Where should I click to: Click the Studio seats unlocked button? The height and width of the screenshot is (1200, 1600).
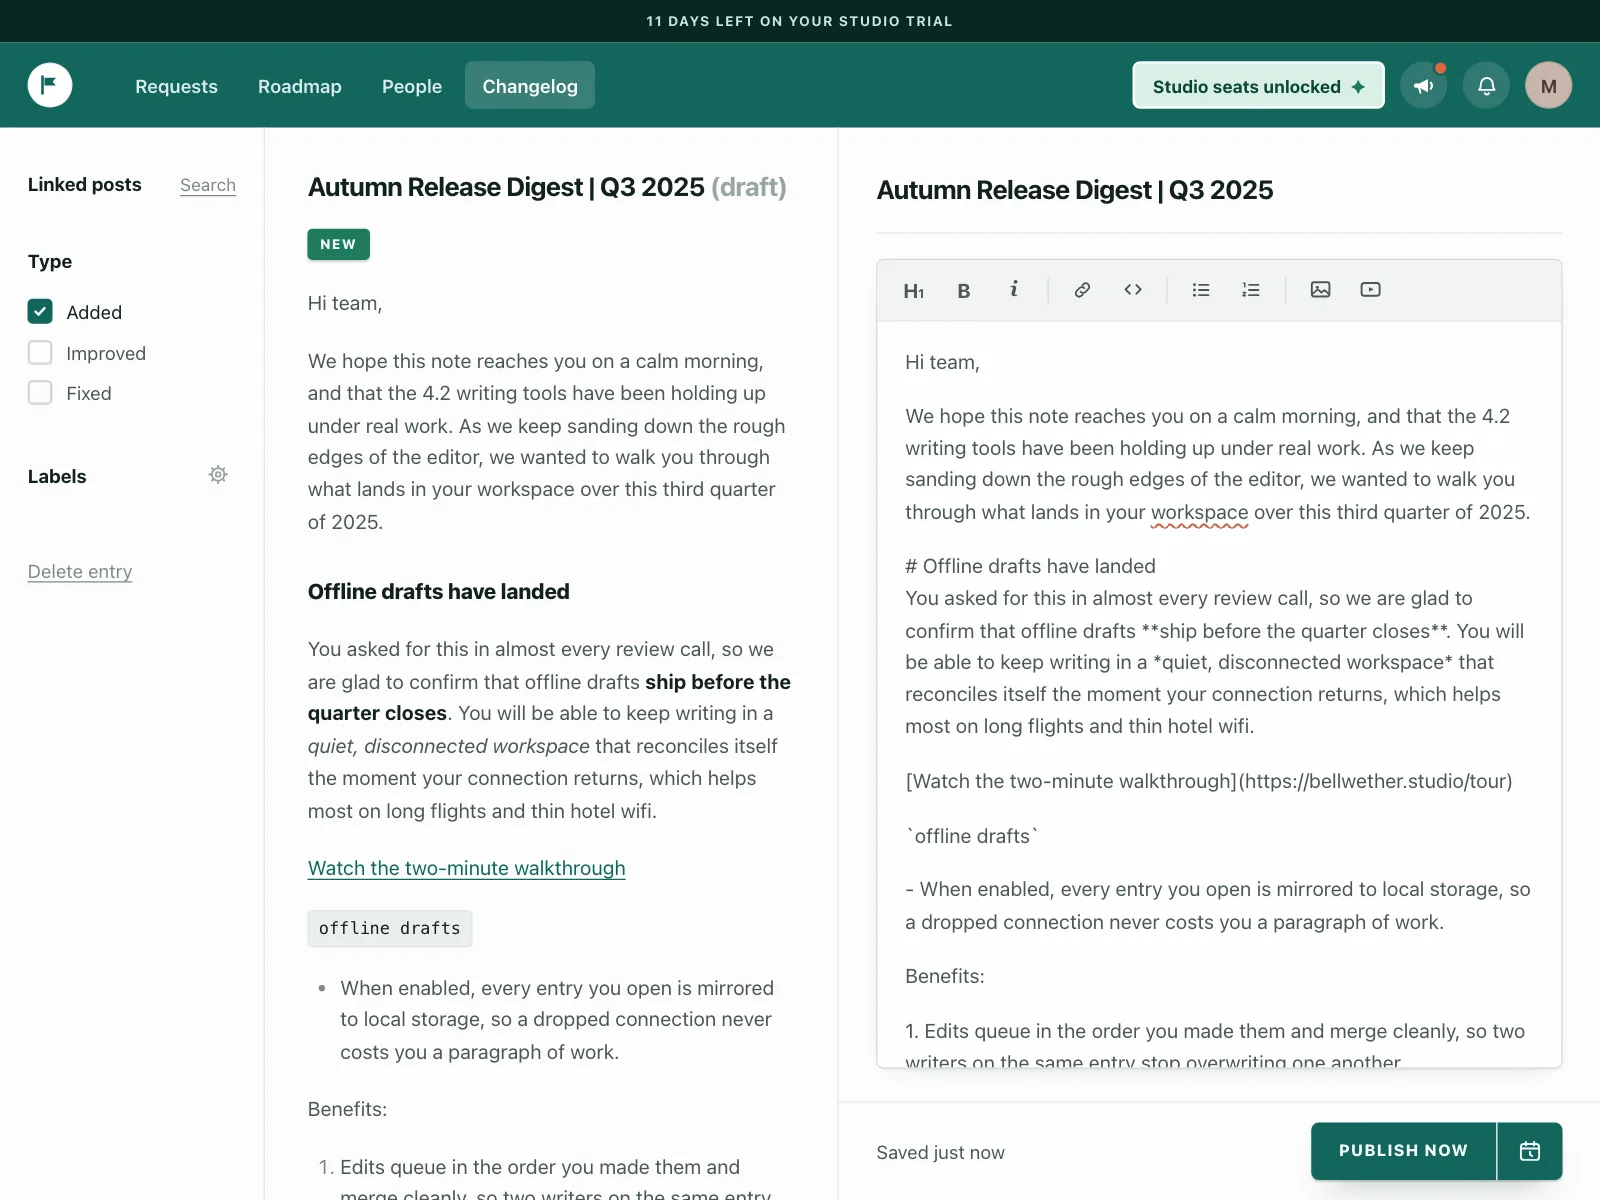point(1258,86)
